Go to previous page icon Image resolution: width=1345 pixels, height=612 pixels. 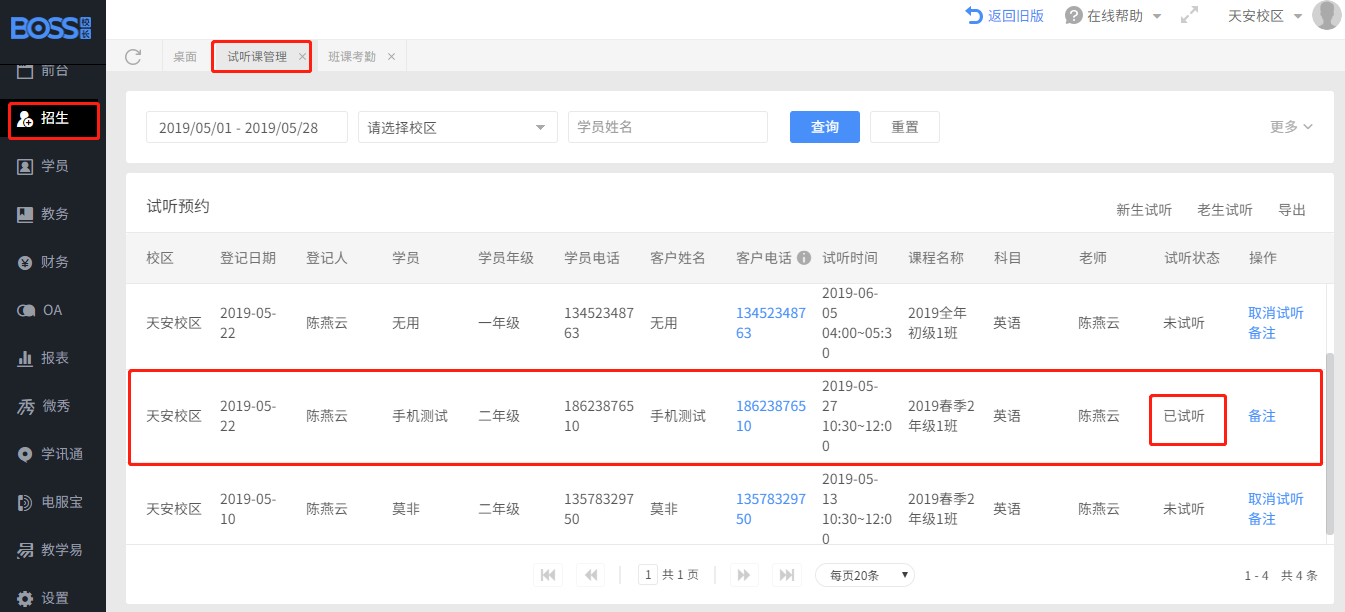click(x=591, y=575)
